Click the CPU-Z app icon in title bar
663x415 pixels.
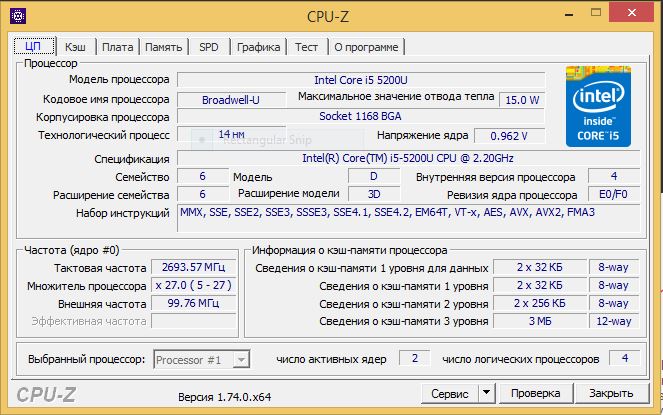click(x=18, y=16)
